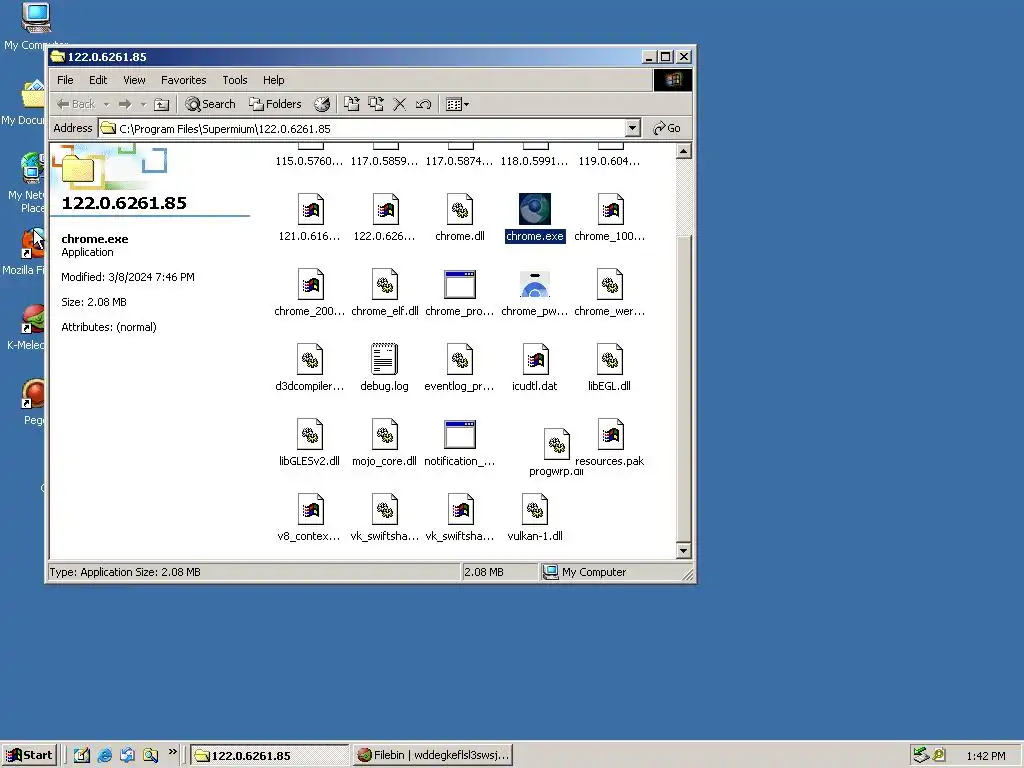Open the Help menu

(x=274, y=80)
